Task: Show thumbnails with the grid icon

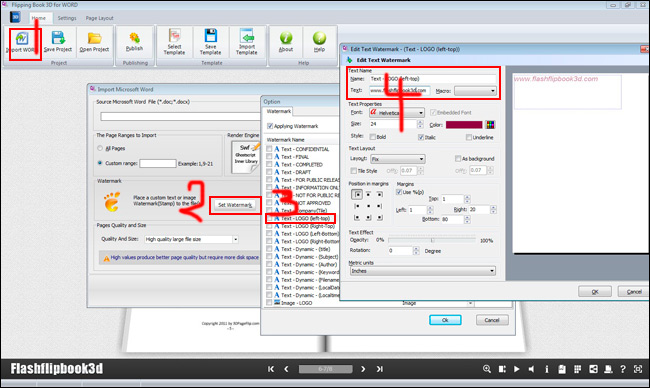Action: click(577, 369)
